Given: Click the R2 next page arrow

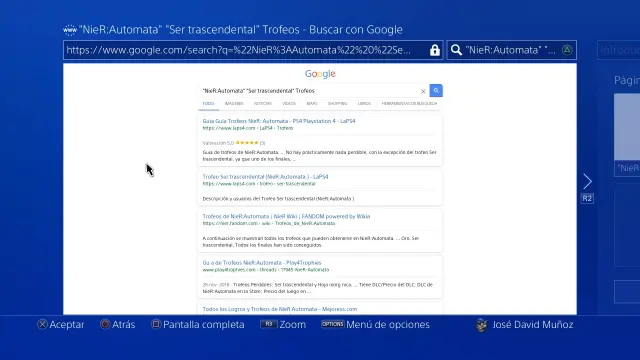Looking at the screenshot, I should click(587, 182).
